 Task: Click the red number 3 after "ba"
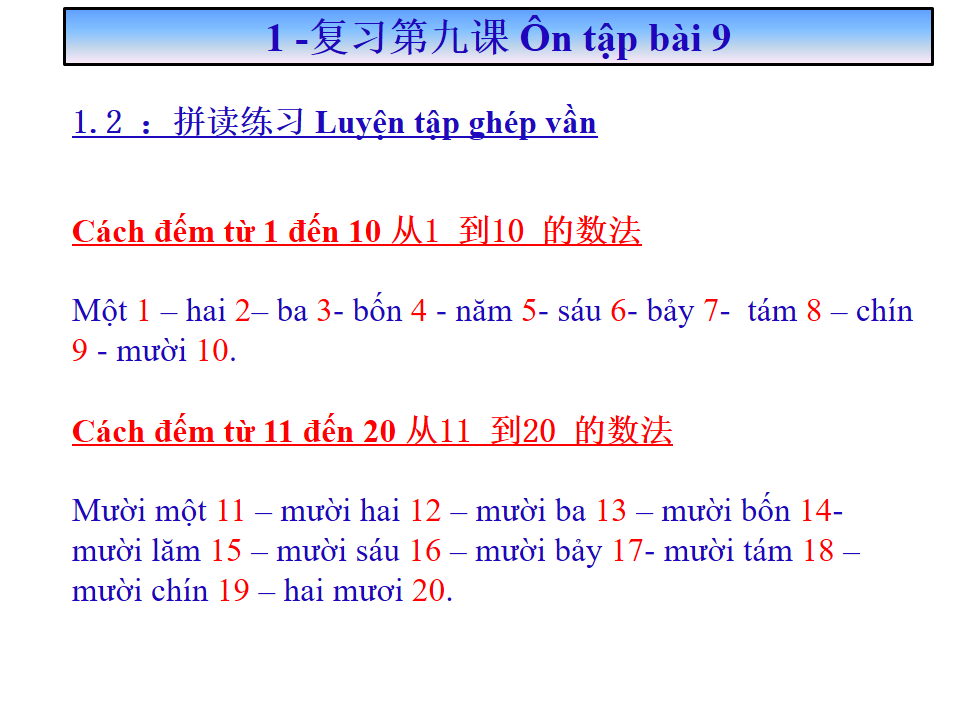pos(323,311)
